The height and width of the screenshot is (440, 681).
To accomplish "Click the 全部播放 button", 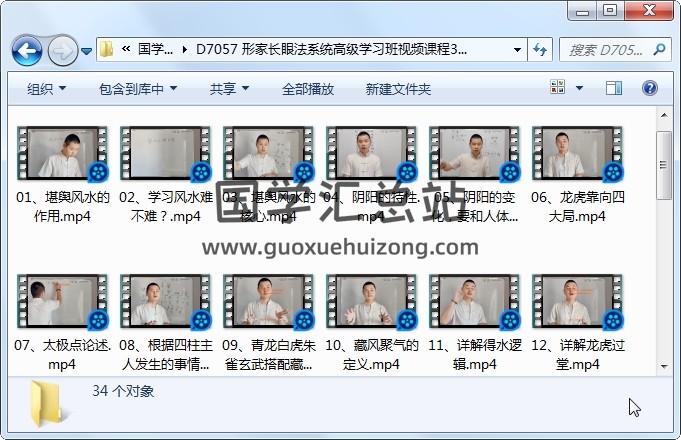I will [x=308, y=89].
